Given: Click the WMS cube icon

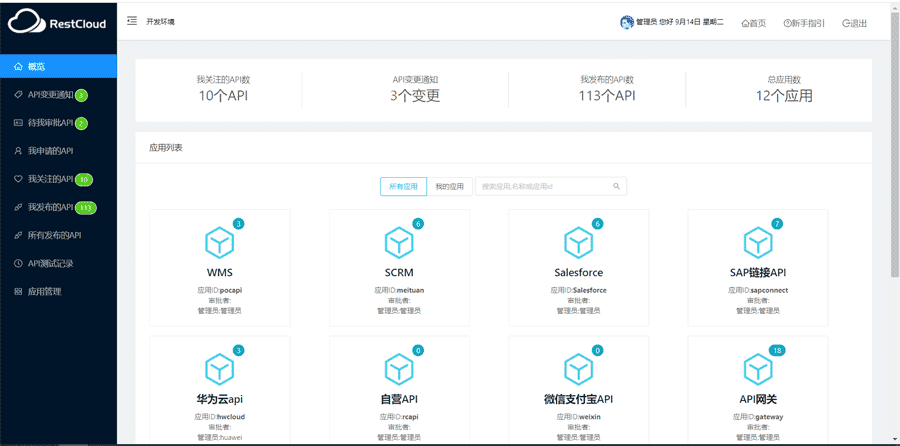Looking at the screenshot, I should coord(220,243).
